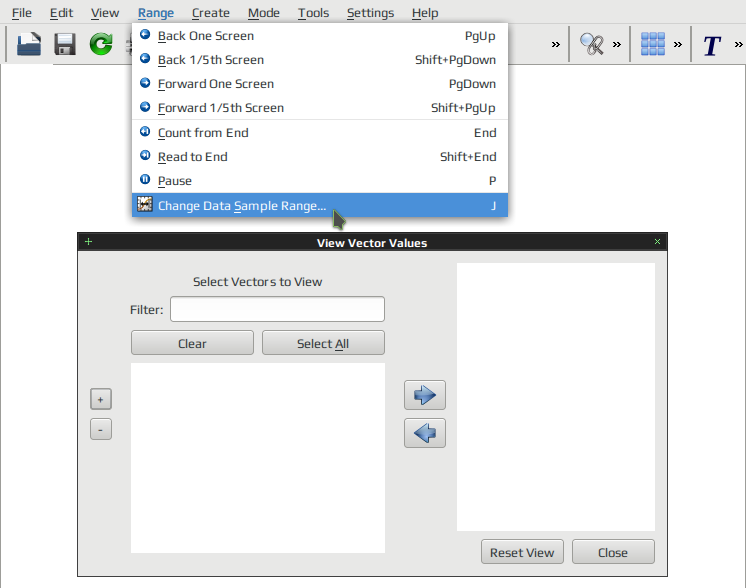The width and height of the screenshot is (746, 588).
Task: Select the text label T tool
Action: click(x=712, y=45)
